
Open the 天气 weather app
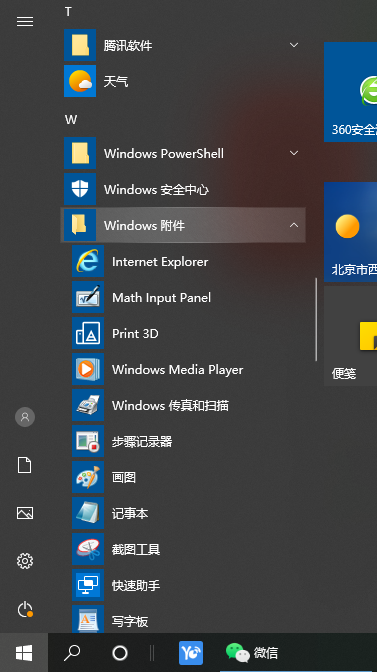[183, 81]
